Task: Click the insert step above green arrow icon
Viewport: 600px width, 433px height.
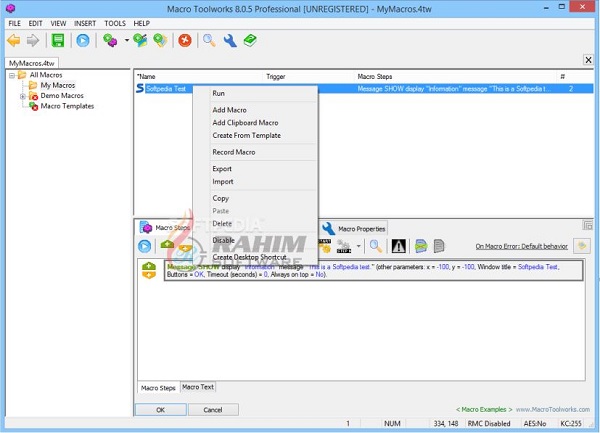Action: (167, 245)
